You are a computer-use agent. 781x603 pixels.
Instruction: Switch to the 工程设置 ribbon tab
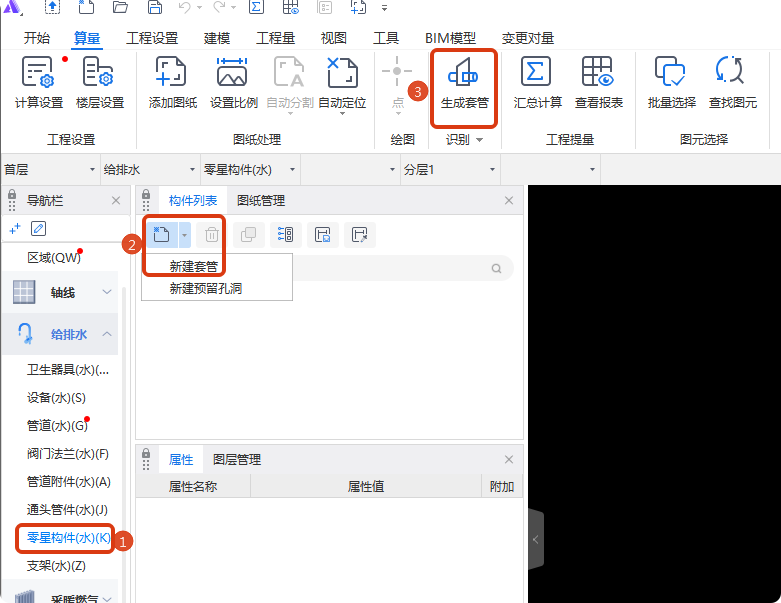click(152, 38)
